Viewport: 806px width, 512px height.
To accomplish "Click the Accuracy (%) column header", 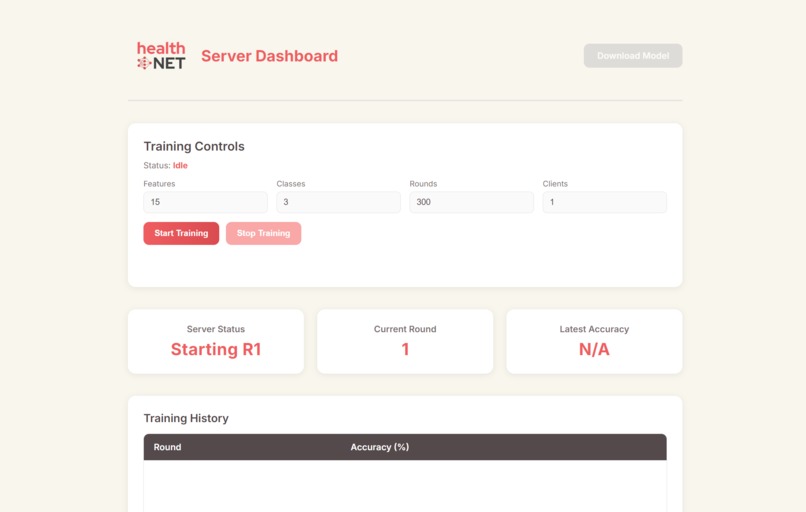I will coord(379,447).
